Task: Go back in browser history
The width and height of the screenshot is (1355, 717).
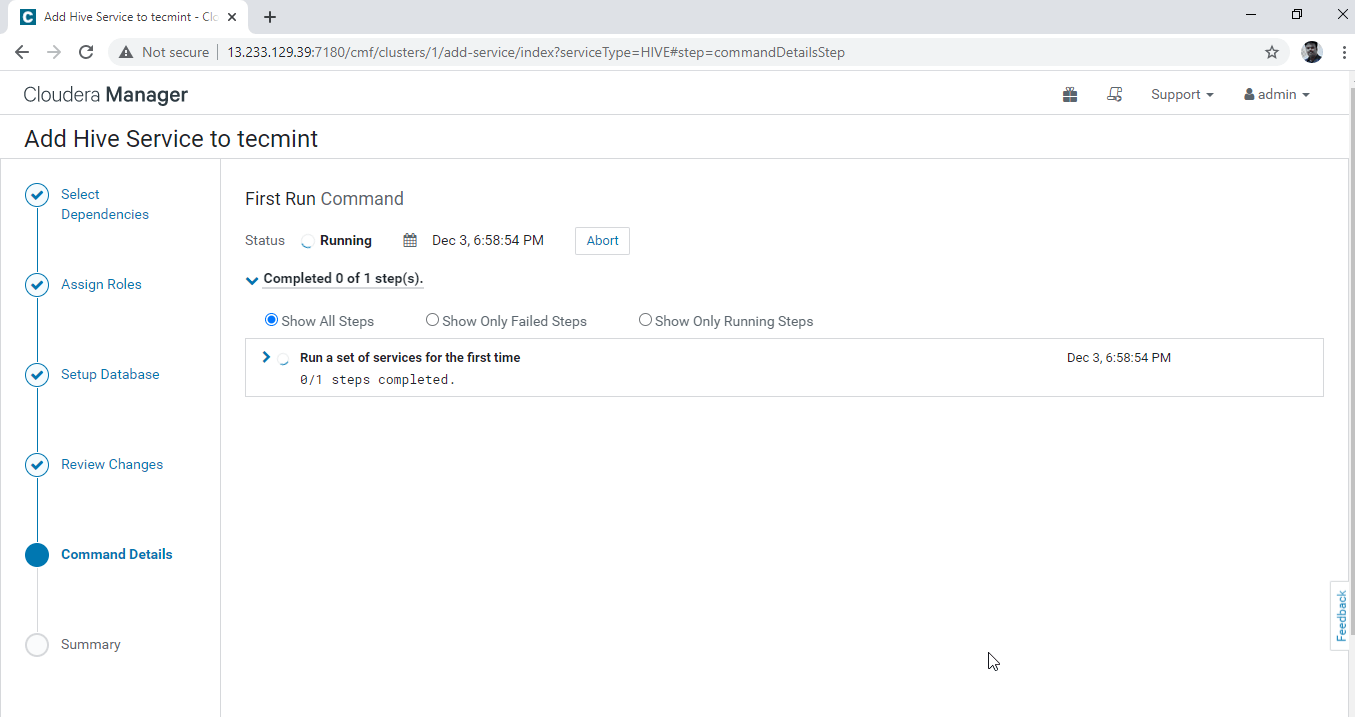Action: coord(22,52)
